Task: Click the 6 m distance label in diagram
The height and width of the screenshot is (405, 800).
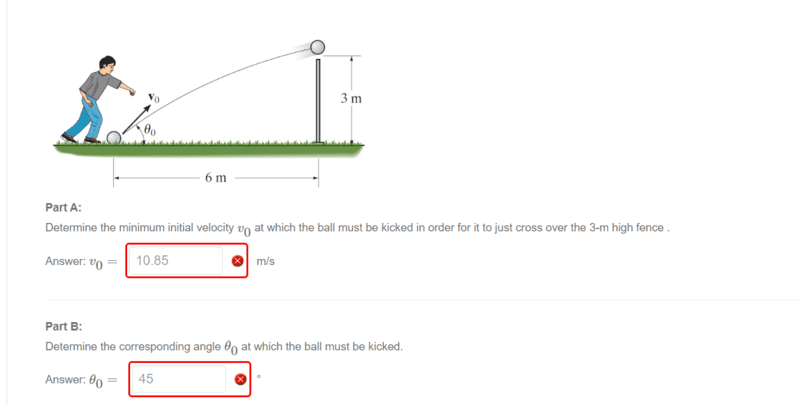Action: click(x=215, y=179)
